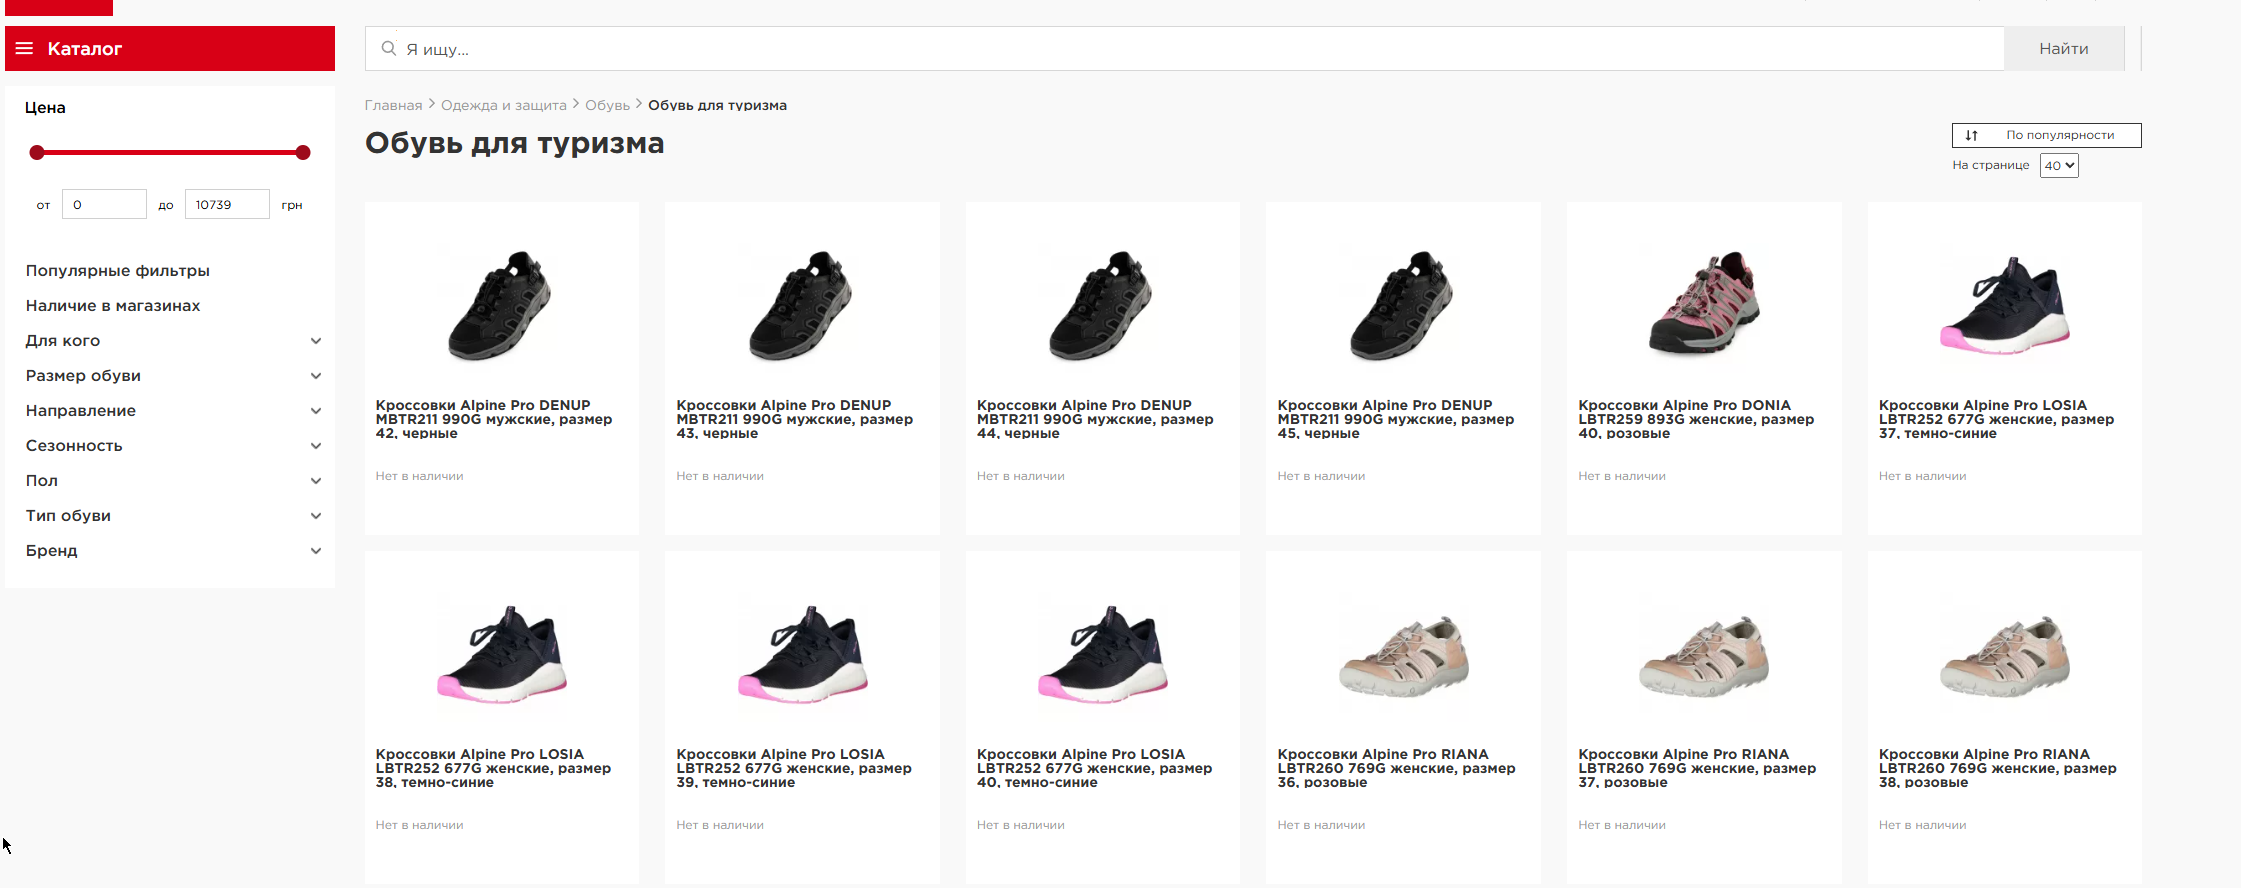Viewport: 2241px width, 888px height.
Task: Expand the Бренд filter chevron
Action: pos(316,551)
